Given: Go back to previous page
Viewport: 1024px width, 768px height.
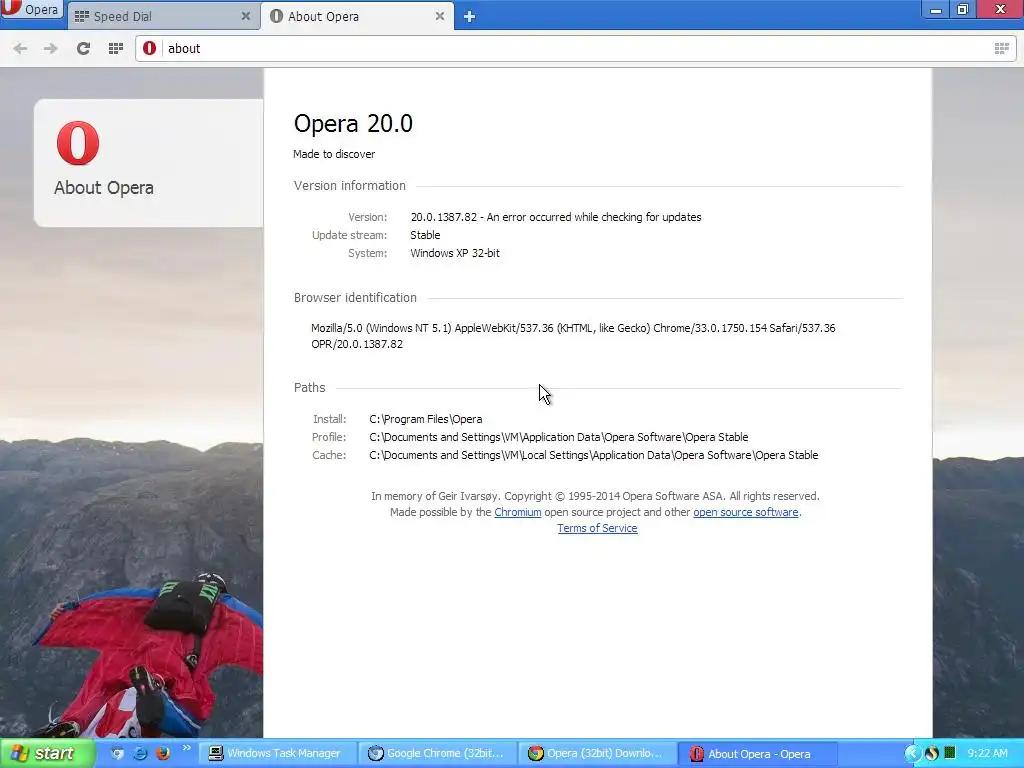Looking at the screenshot, I should click(x=20, y=48).
